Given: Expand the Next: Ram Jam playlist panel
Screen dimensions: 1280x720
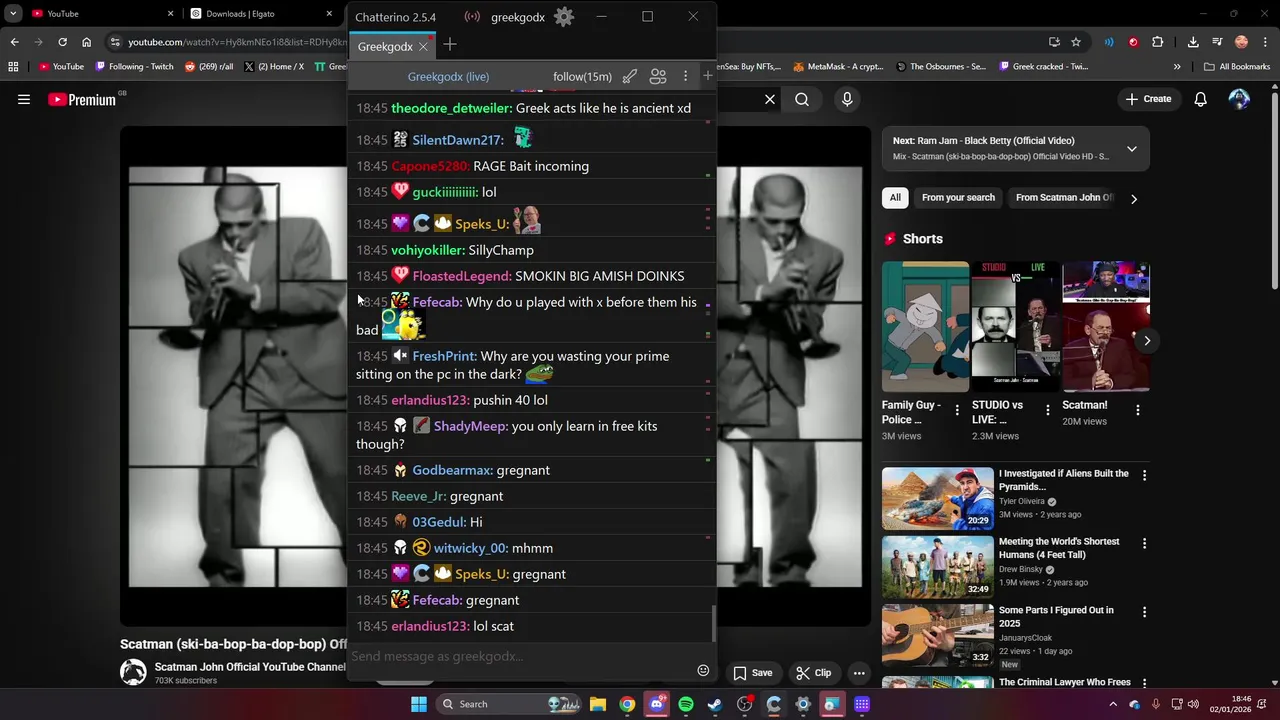Looking at the screenshot, I should (1131, 149).
